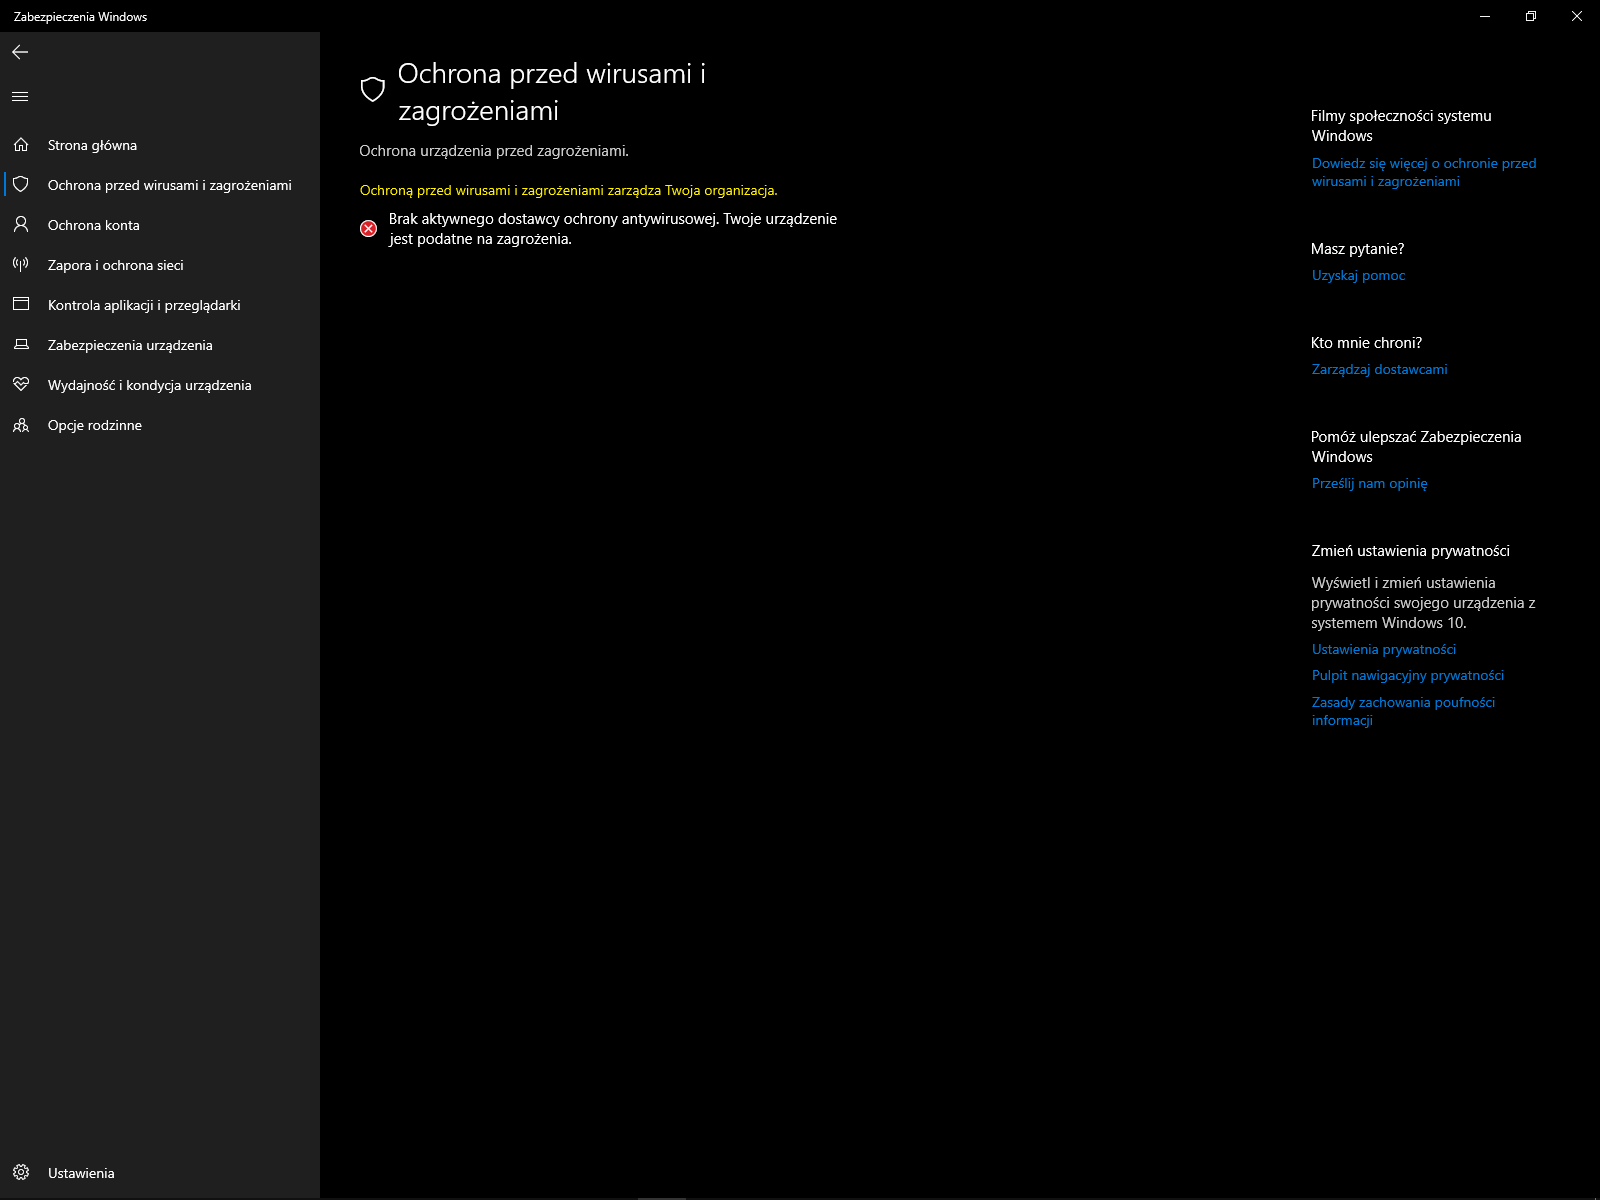1600x1200 pixels.
Task: Close the Zabezpieczenia Windows window
Action: point(1577,16)
